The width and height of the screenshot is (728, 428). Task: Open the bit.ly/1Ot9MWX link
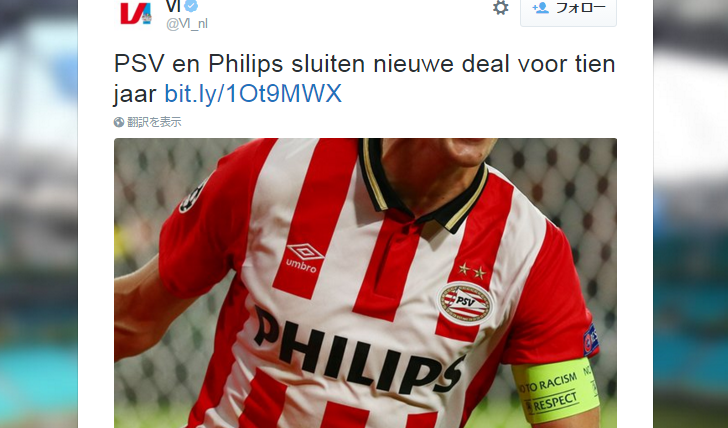coord(253,93)
